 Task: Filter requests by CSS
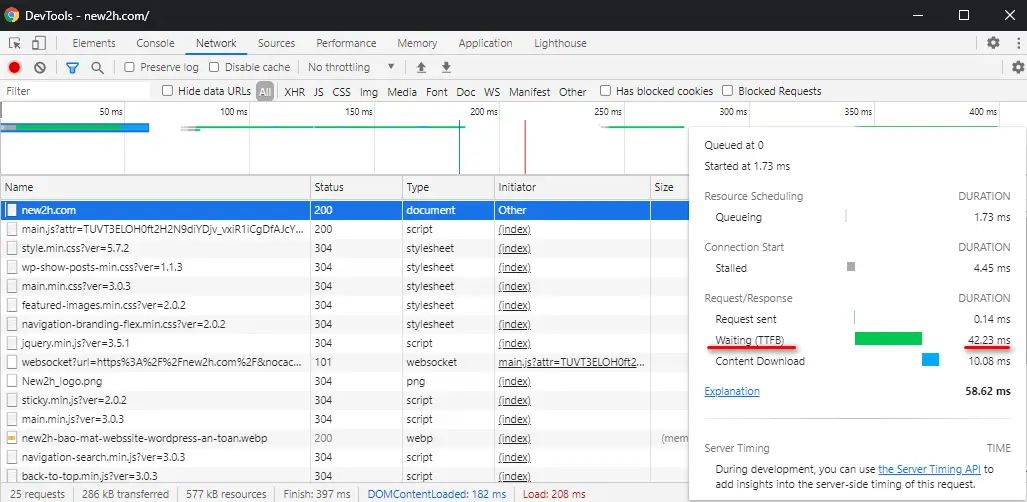[341, 92]
